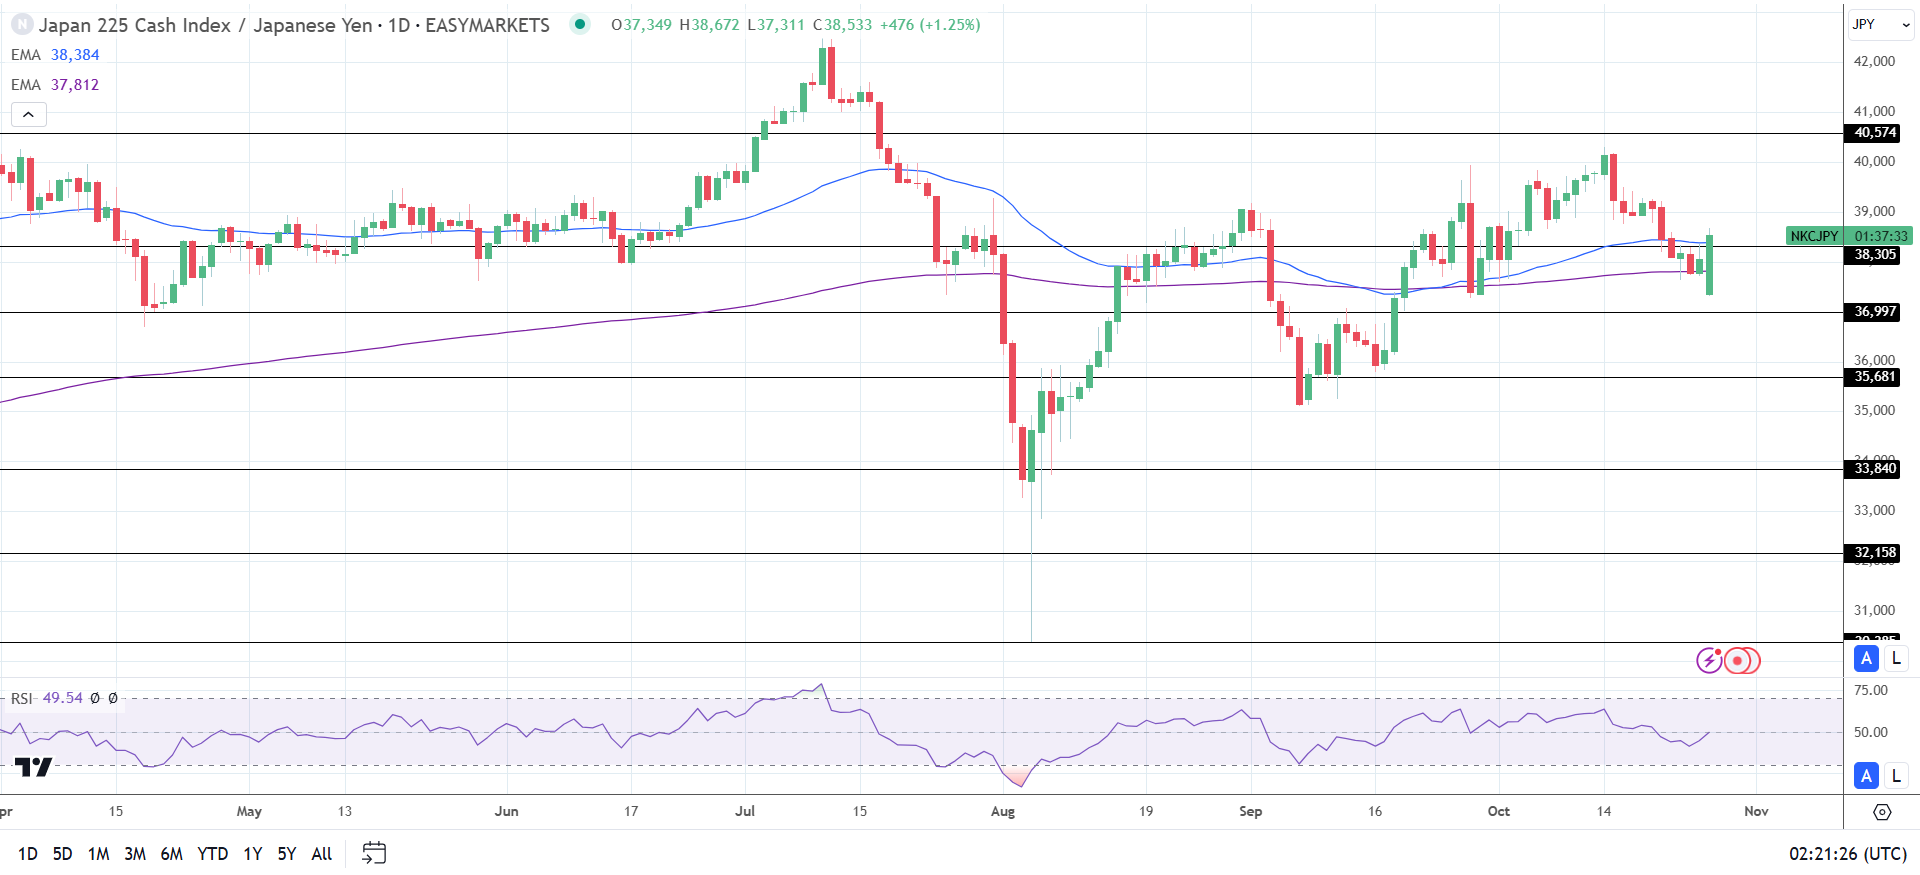Select the 1D time range
Image resolution: width=1920 pixels, height=875 pixels.
(x=28, y=853)
